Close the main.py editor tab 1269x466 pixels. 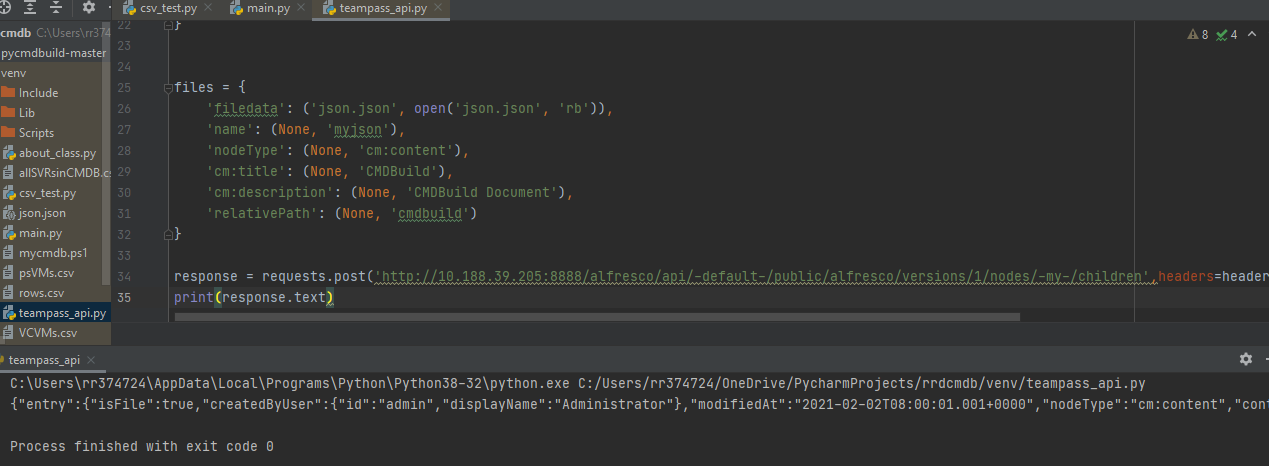click(301, 9)
